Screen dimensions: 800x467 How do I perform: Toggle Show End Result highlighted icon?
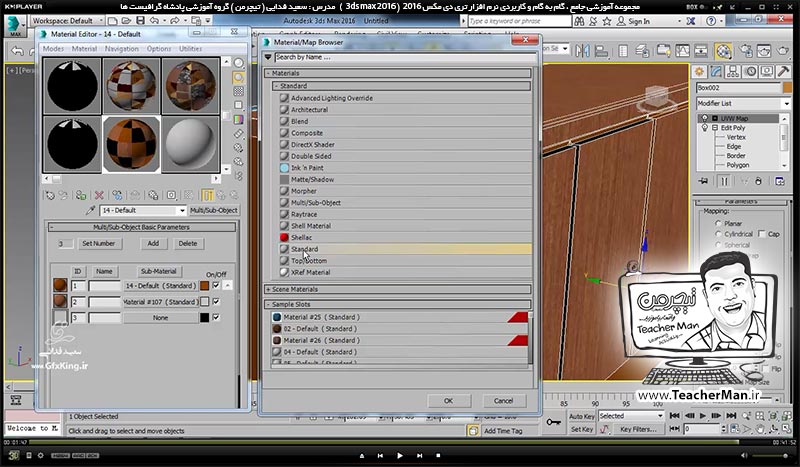(207, 195)
